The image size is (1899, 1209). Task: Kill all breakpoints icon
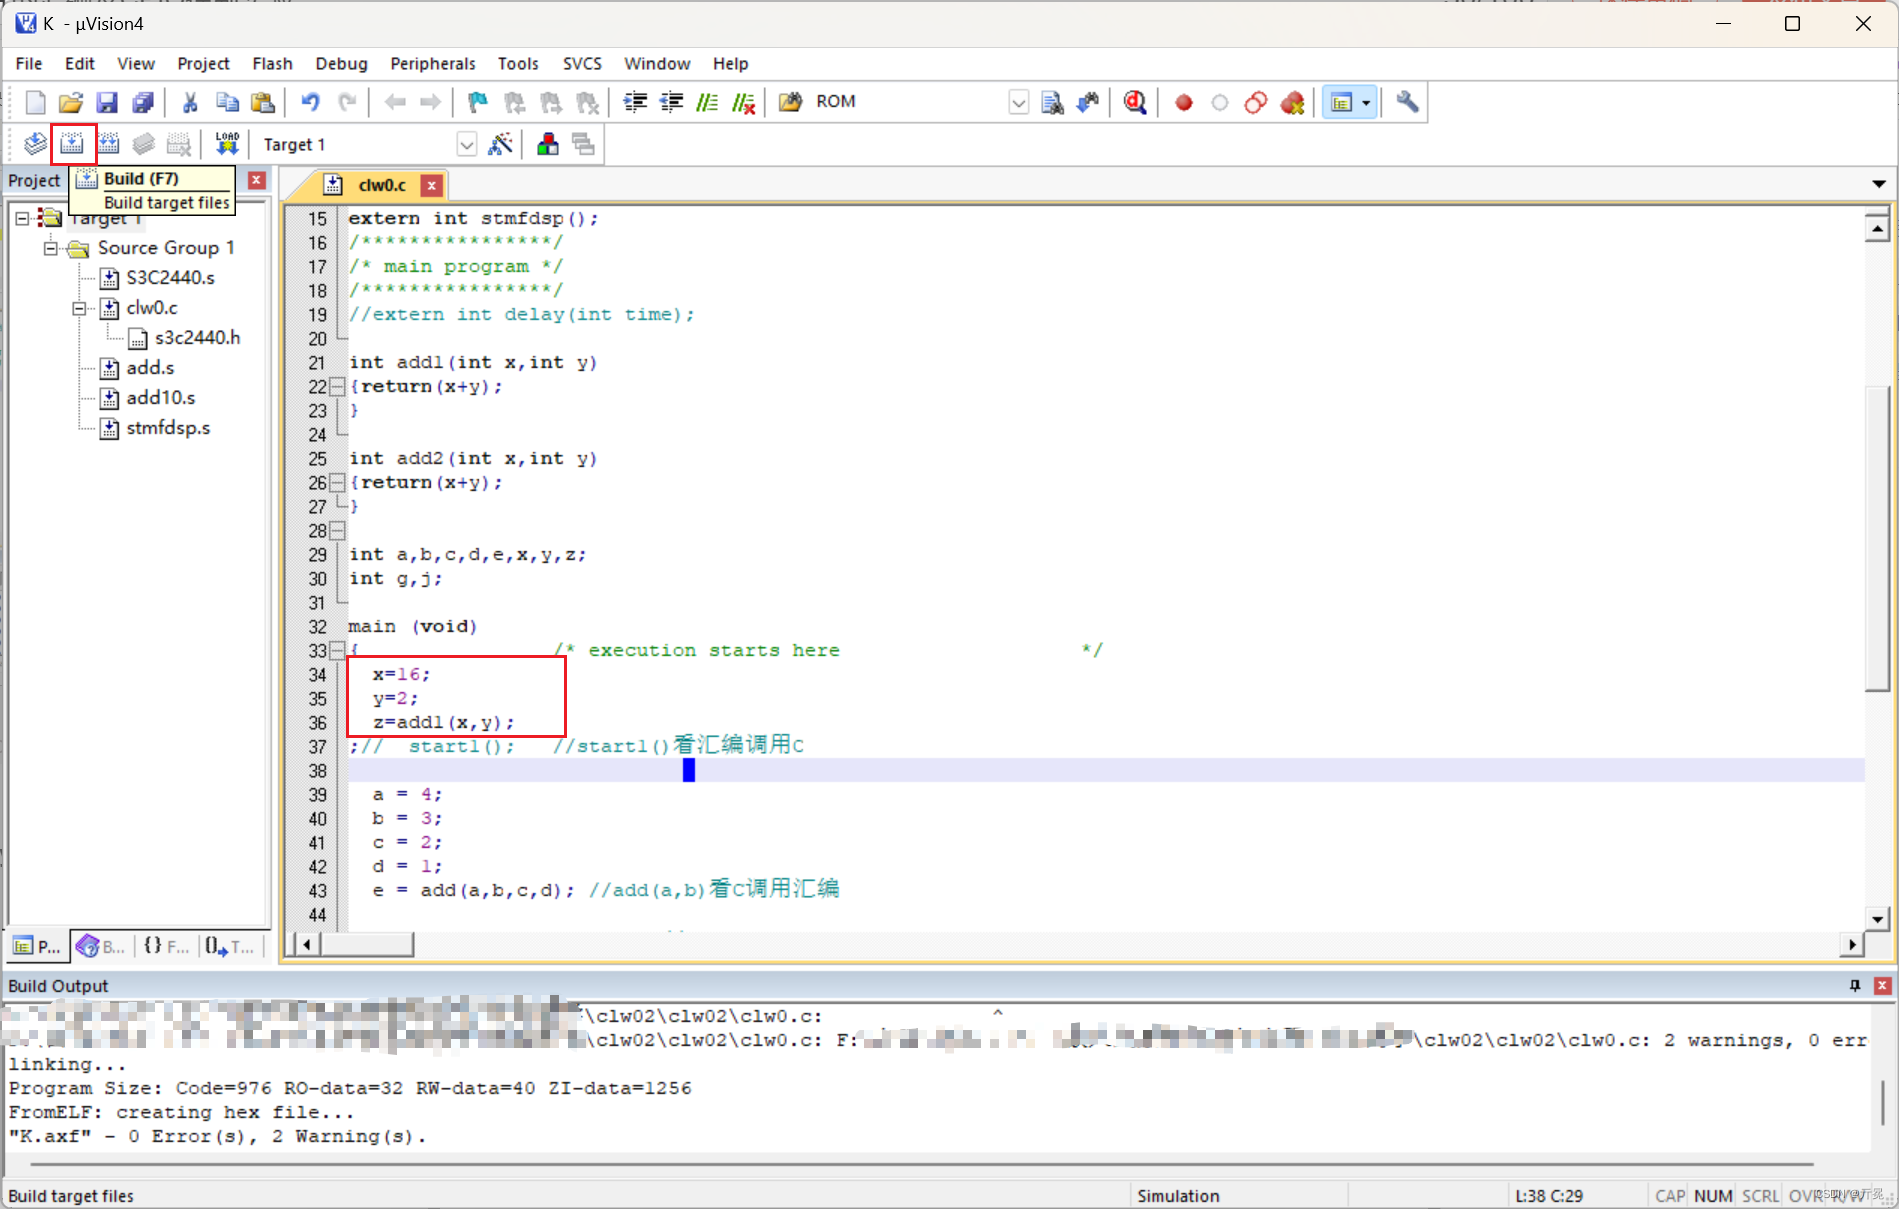tap(1292, 102)
